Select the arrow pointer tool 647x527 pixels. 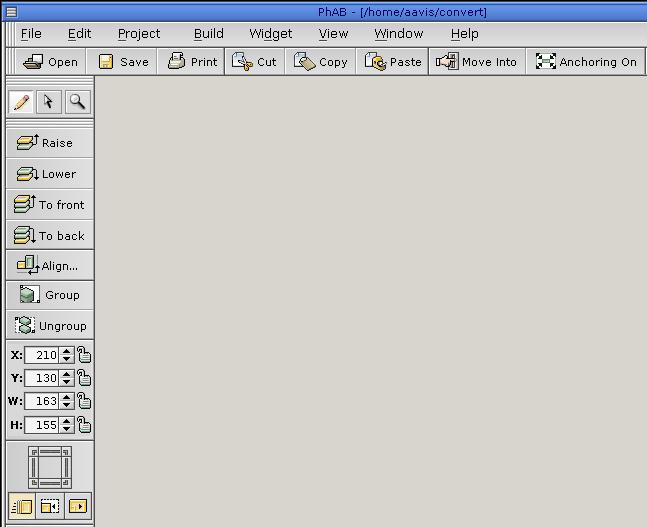coord(48,102)
